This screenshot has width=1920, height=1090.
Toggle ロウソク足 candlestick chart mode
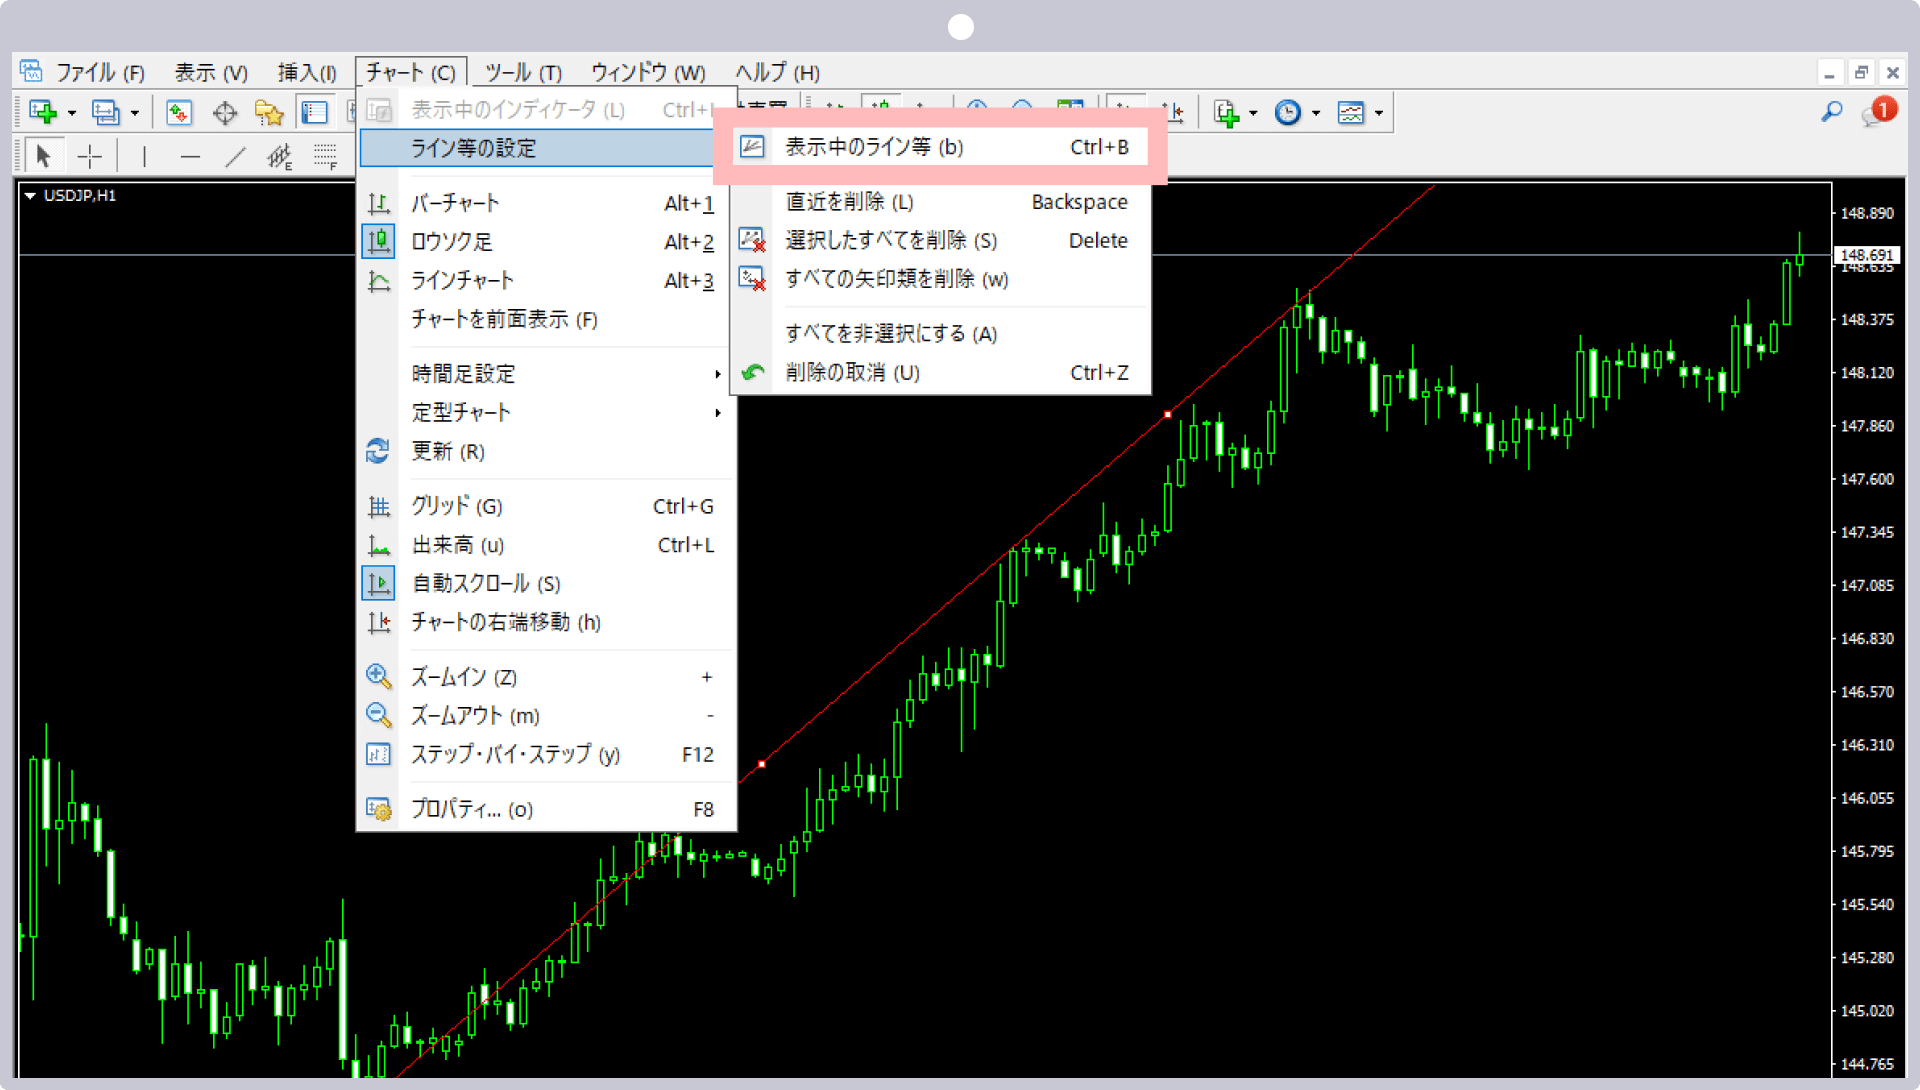(546, 242)
